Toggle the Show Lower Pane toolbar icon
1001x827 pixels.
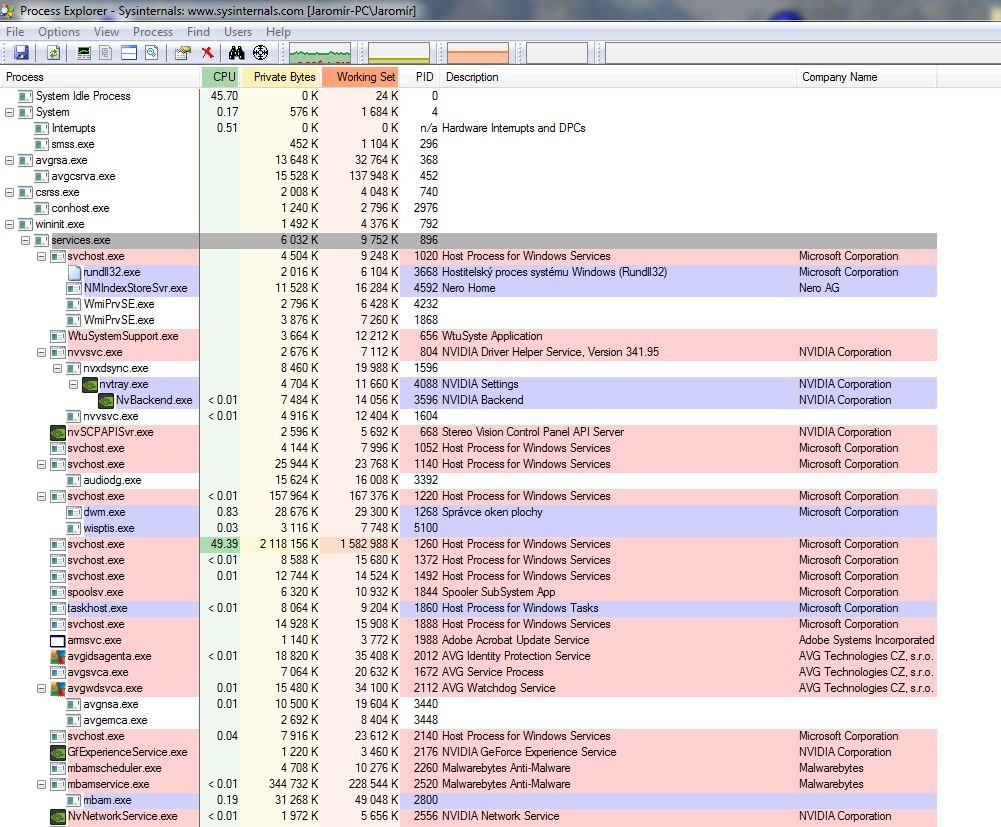(129, 53)
